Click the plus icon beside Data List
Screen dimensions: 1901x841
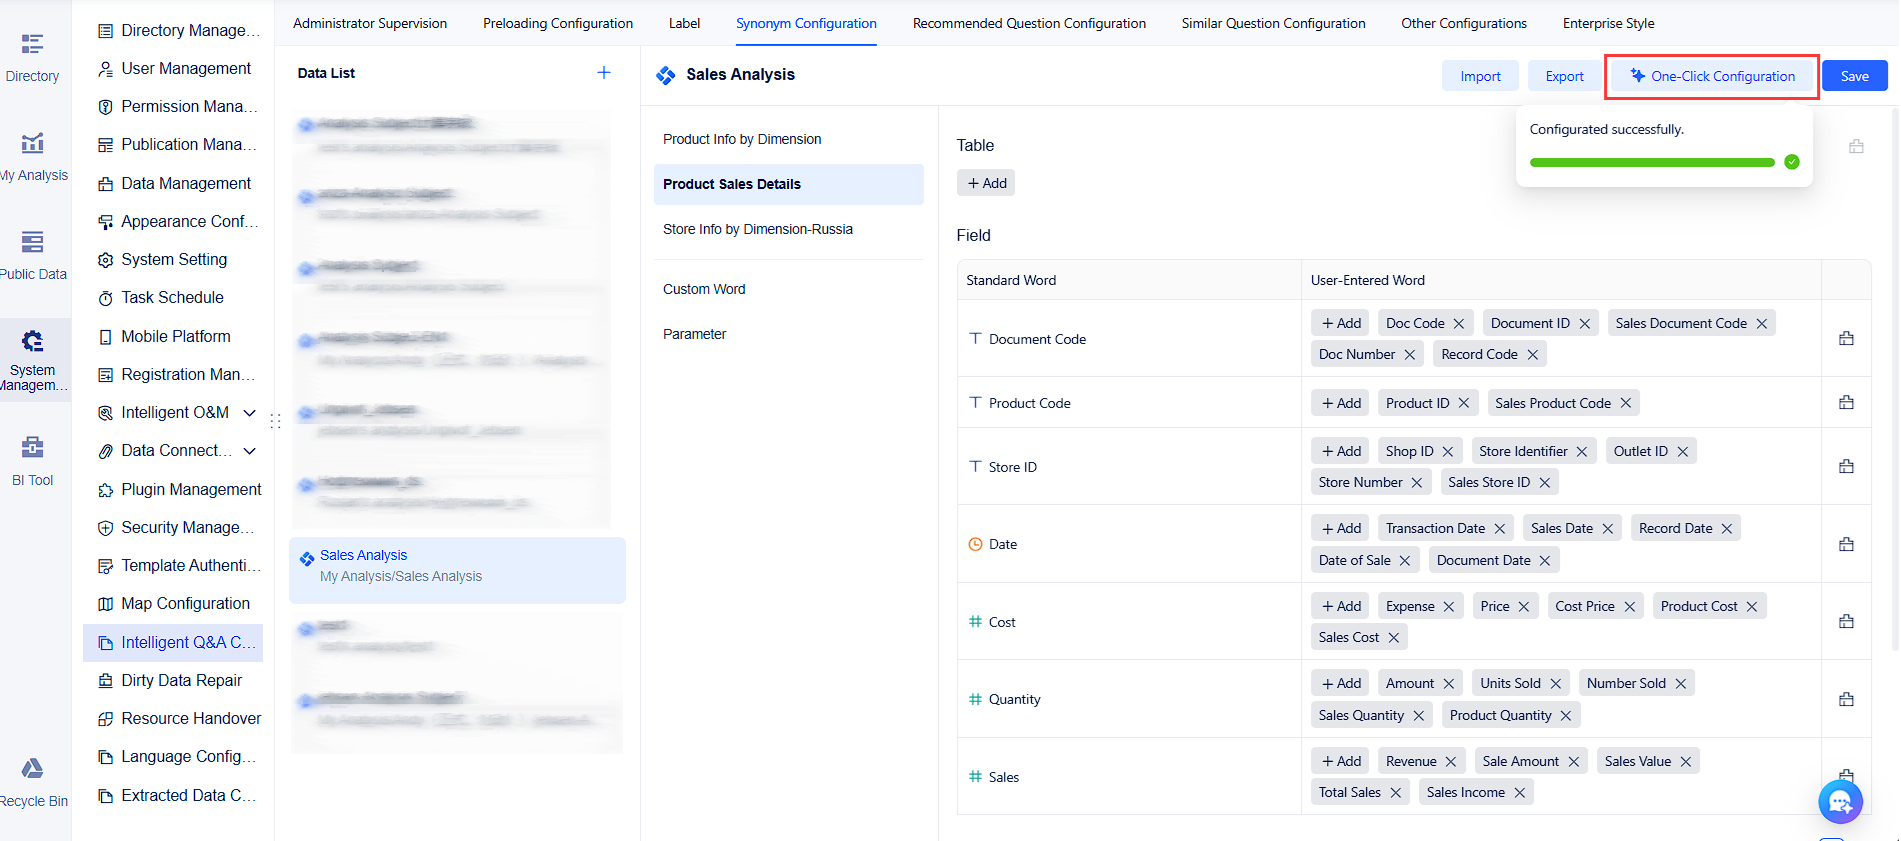603,72
